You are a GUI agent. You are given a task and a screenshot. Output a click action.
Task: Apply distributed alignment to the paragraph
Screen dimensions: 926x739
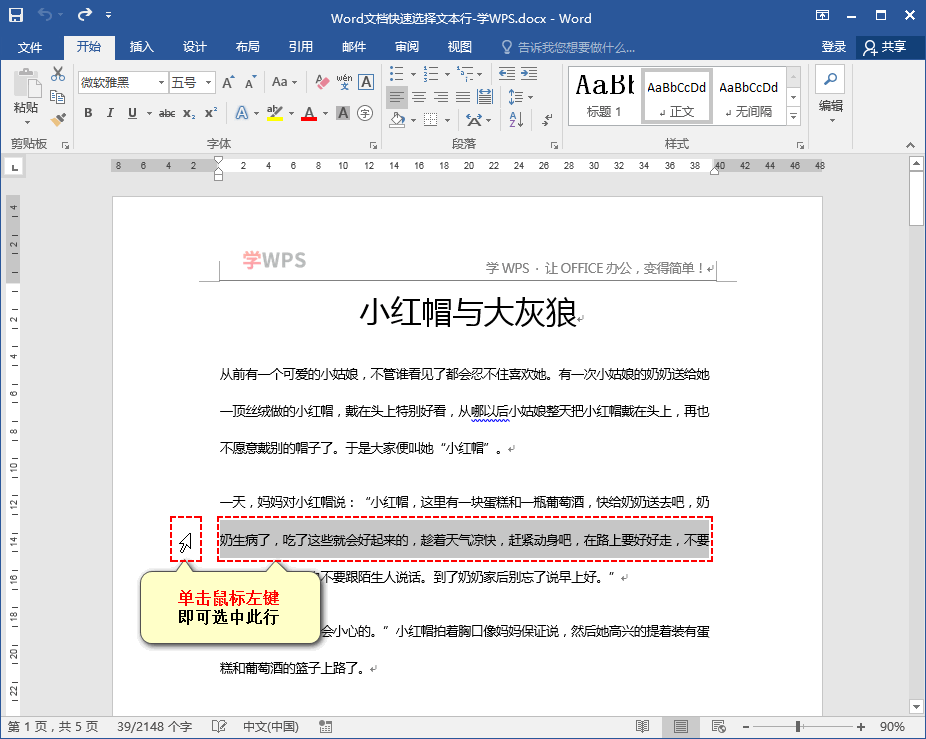click(x=485, y=97)
